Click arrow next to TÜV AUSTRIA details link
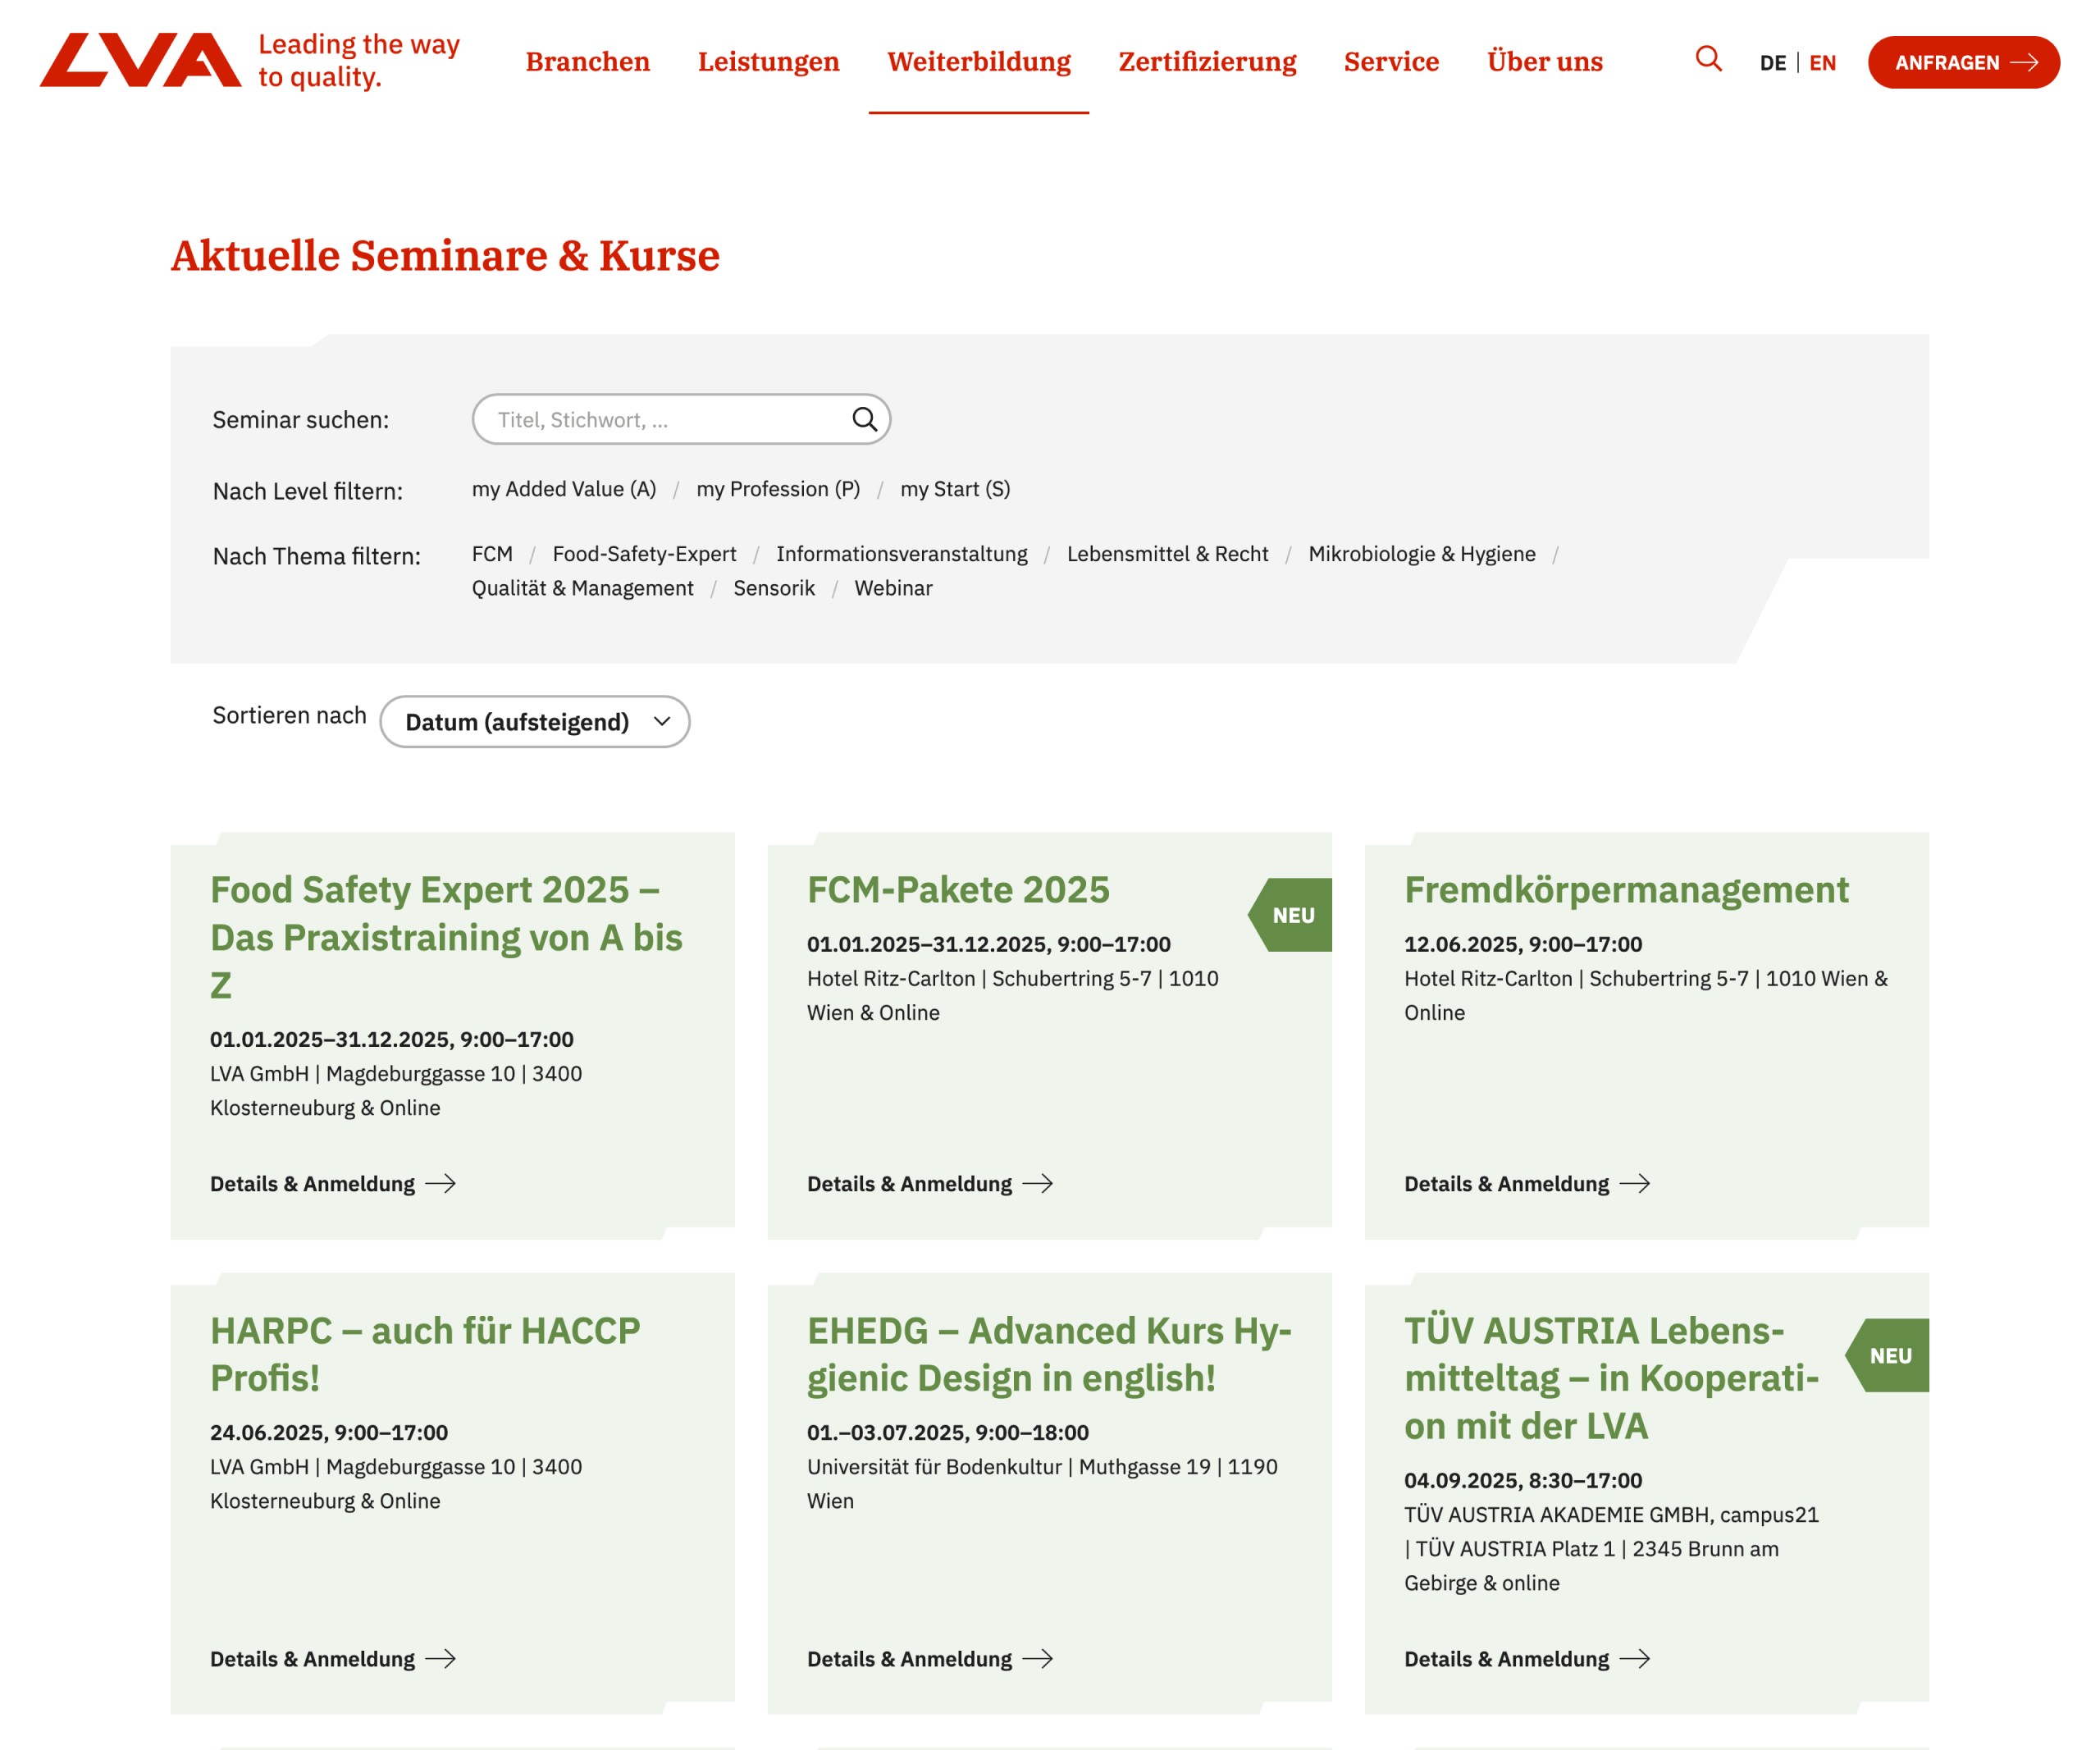 1635,1659
